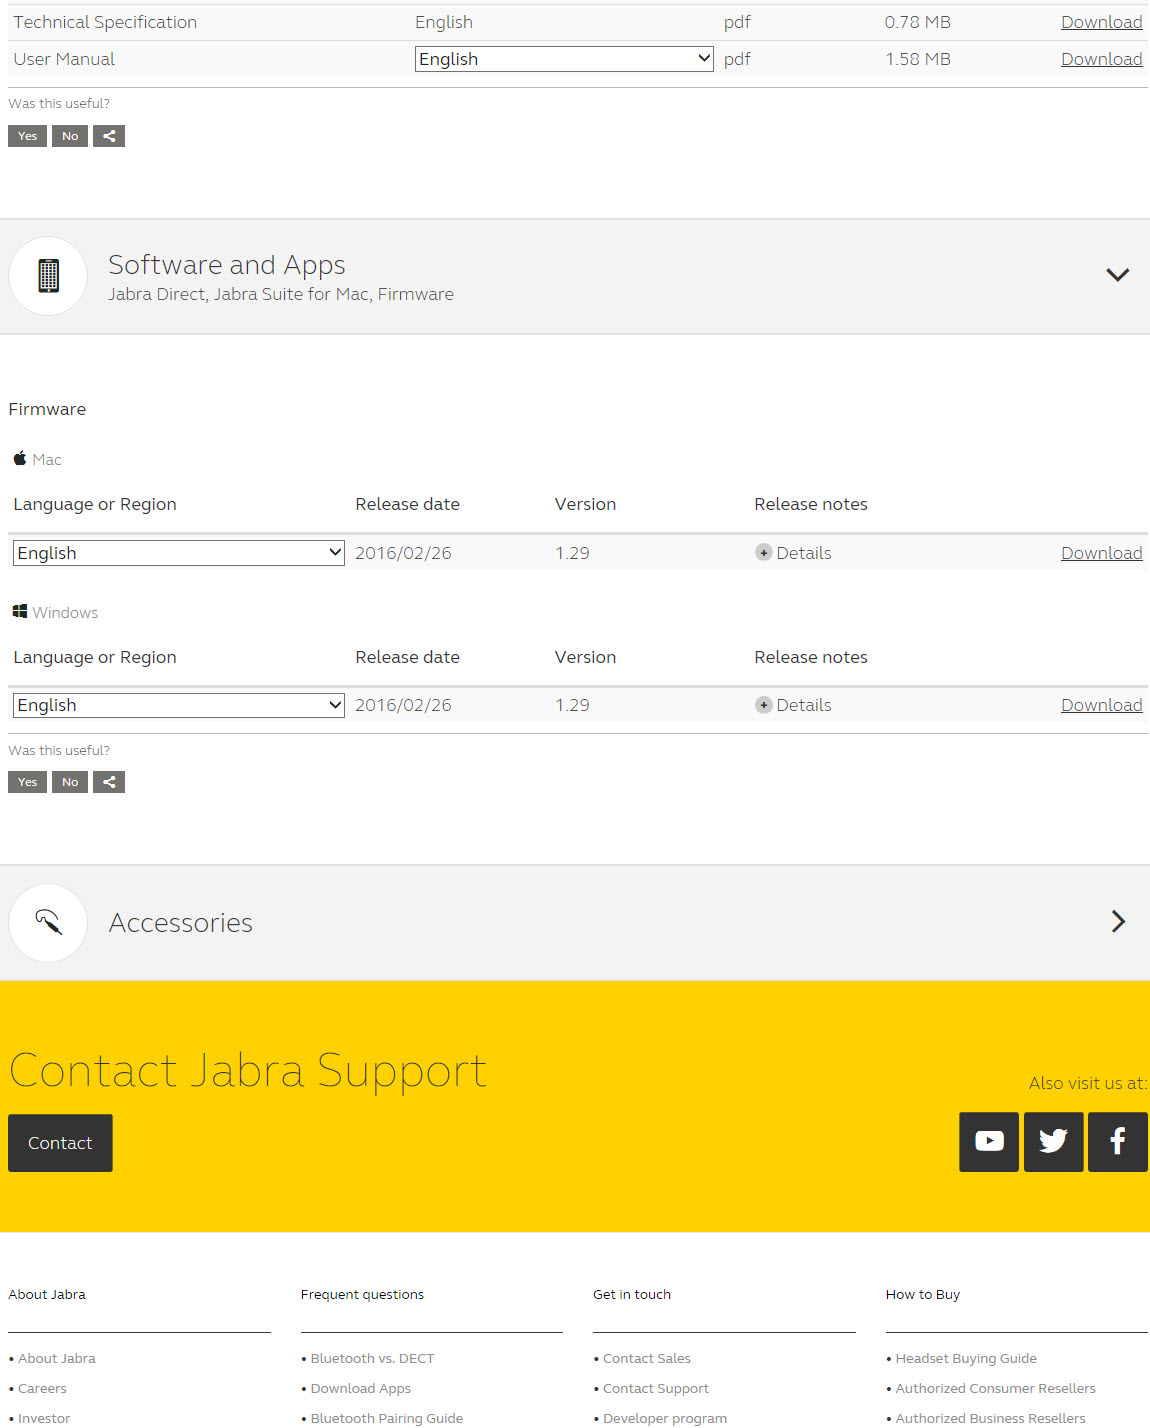Click the Windows logo next to Windows
This screenshot has height=1428, width=1150.
pyautogui.click(x=20, y=611)
